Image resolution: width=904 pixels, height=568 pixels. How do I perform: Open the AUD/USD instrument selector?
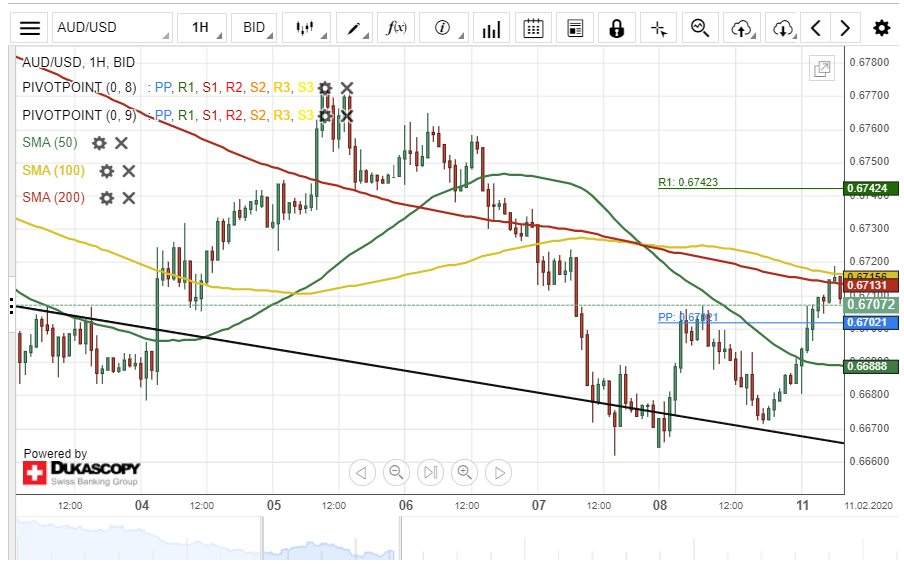[112, 28]
